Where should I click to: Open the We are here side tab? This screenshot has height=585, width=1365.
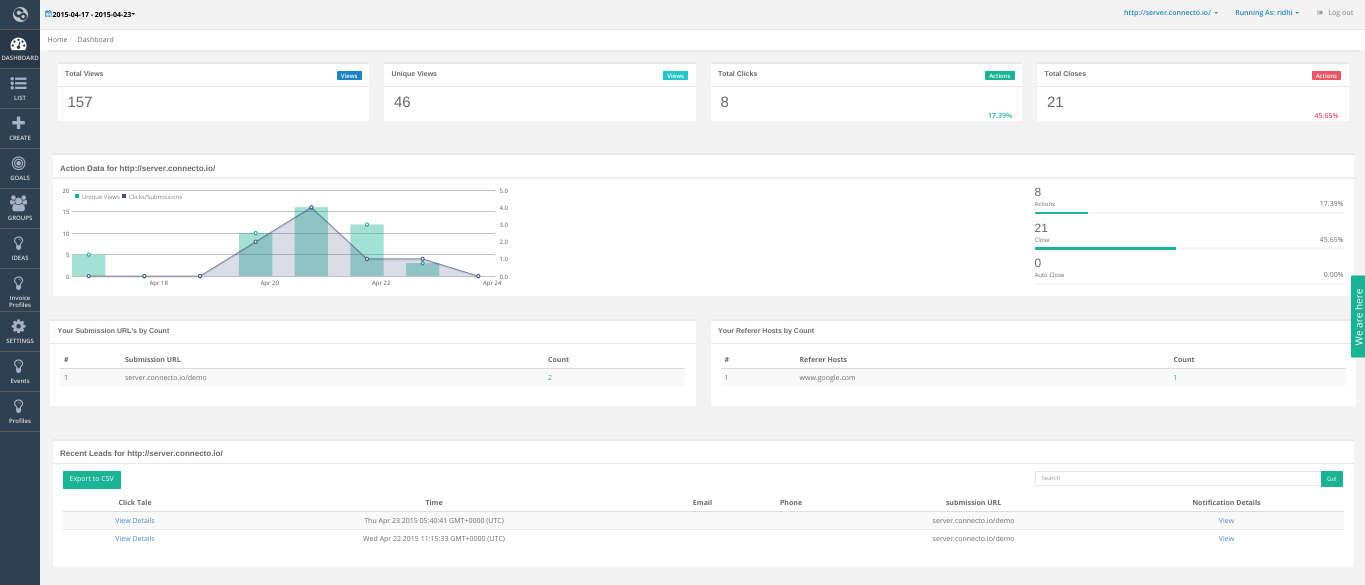[x=1358, y=316]
